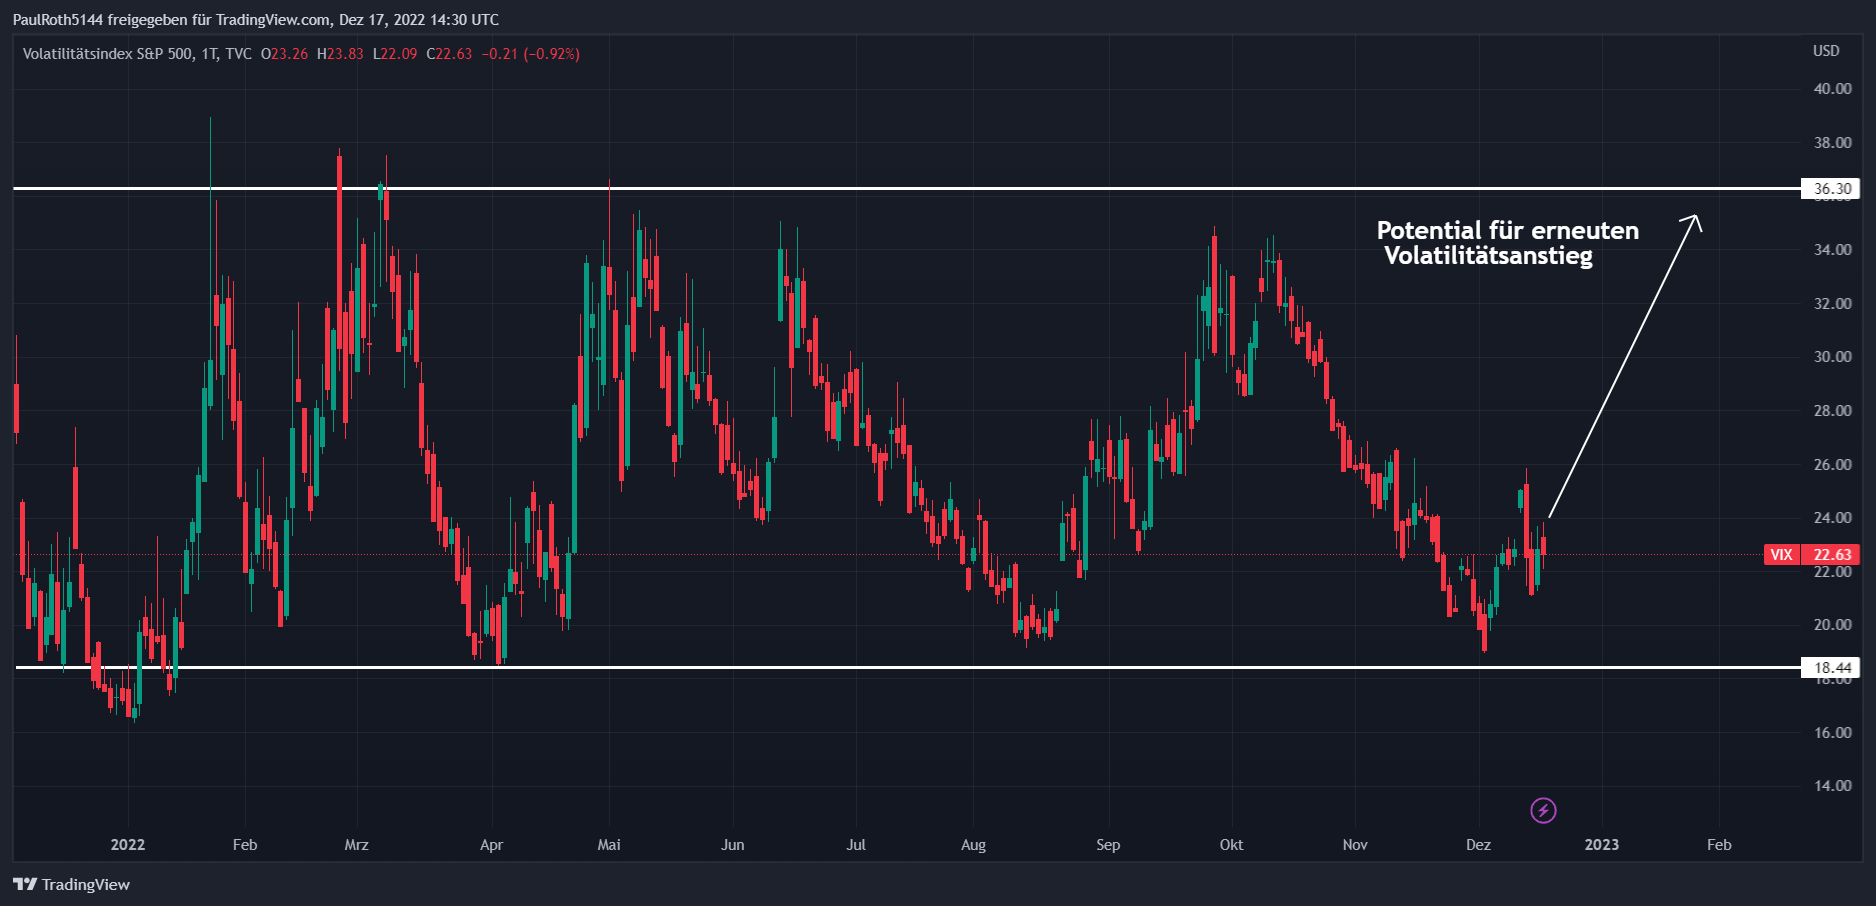1876x906 pixels.
Task: Click the 20.00 price axis label
Action: click(1832, 625)
